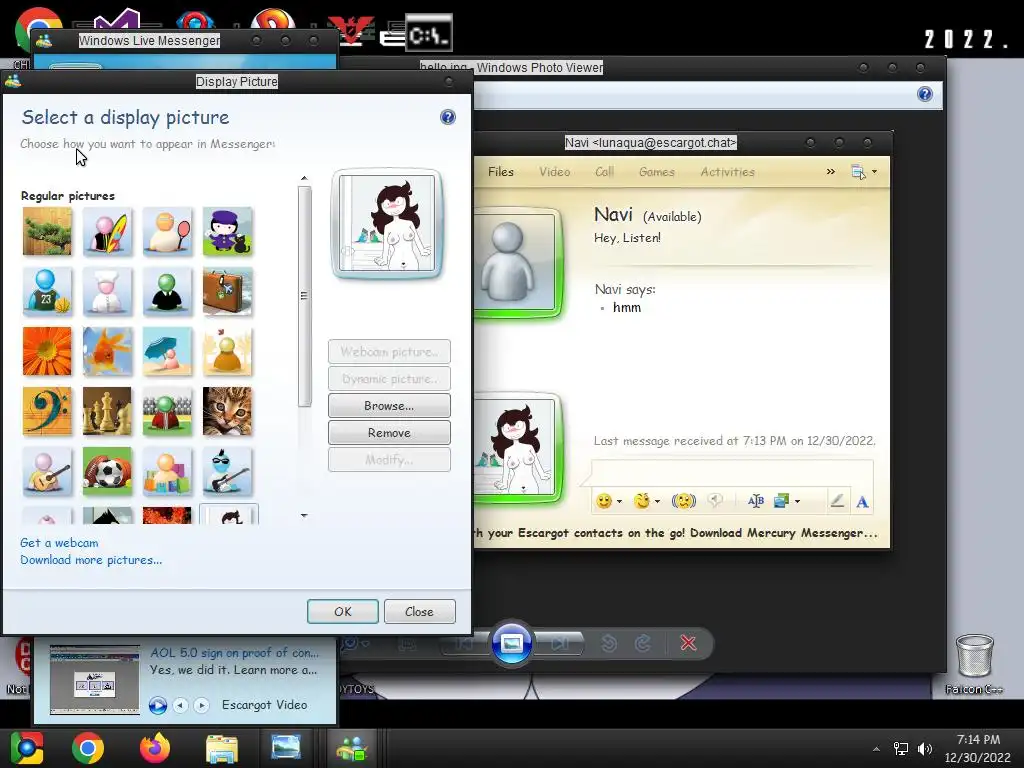Choose the chess pieces display picture

[x=107, y=411]
